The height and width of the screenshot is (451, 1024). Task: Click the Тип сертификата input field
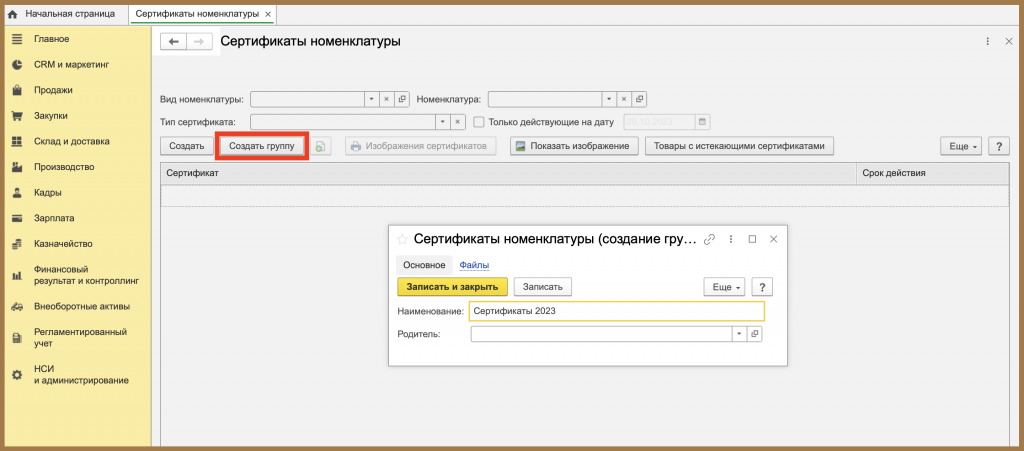pos(344,122)
